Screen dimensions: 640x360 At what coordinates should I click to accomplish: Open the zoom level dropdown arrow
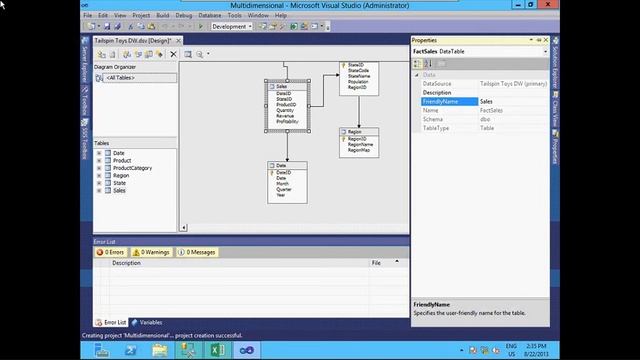(x=208, y=54)
